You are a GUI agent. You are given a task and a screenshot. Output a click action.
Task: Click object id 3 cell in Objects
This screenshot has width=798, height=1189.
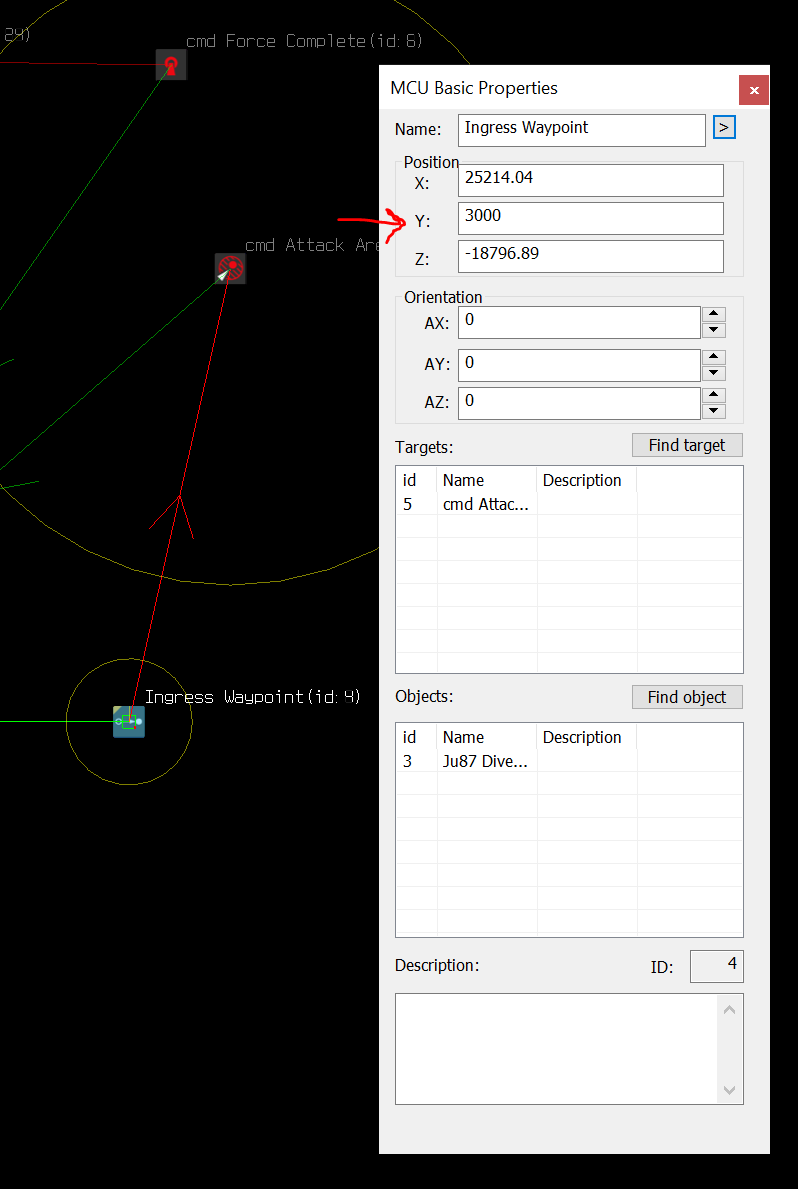416,761
